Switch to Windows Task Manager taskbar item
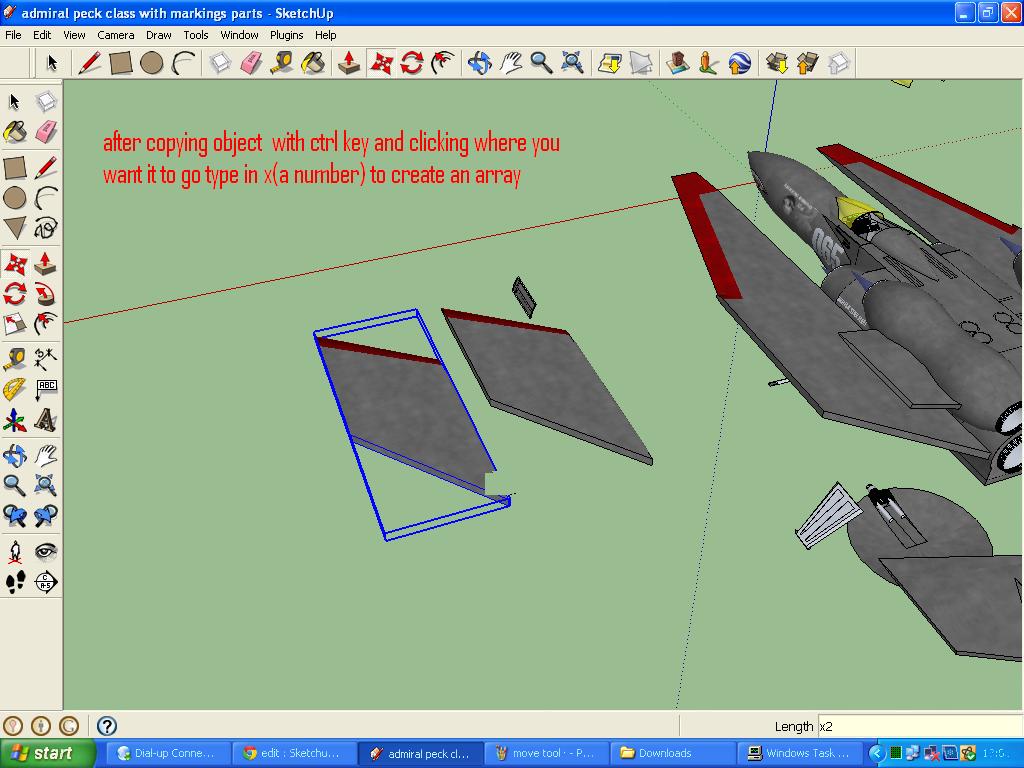 point(799,753)
